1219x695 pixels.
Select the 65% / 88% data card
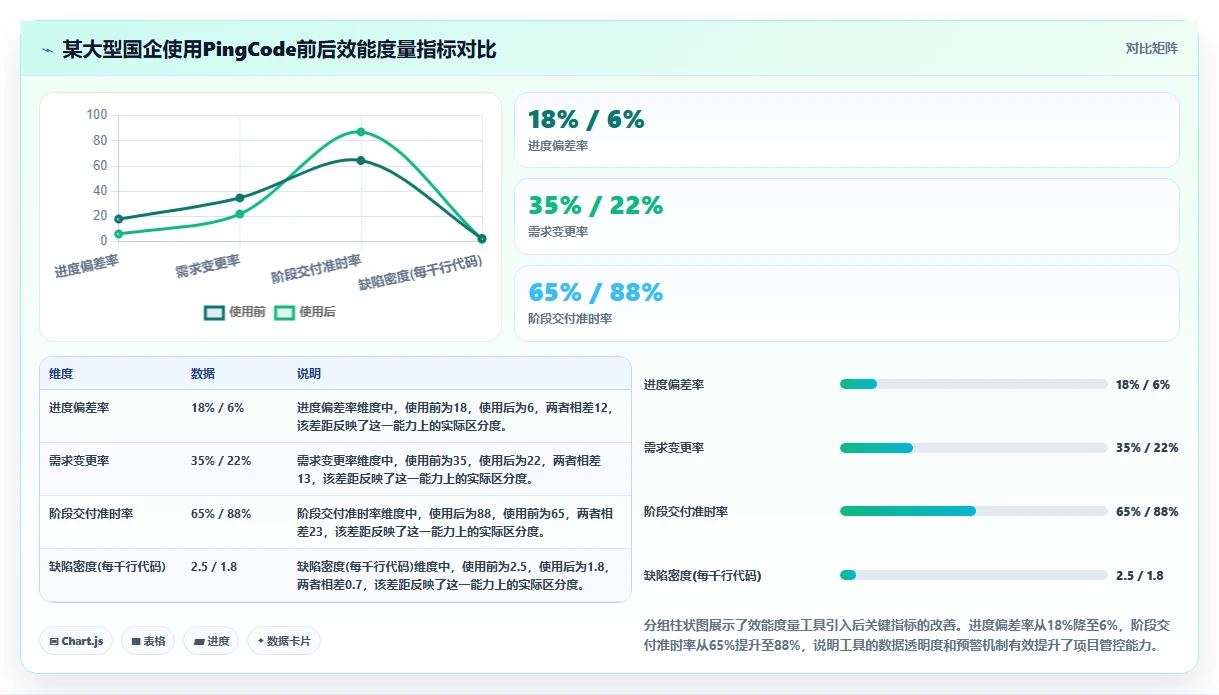point(846,303)
